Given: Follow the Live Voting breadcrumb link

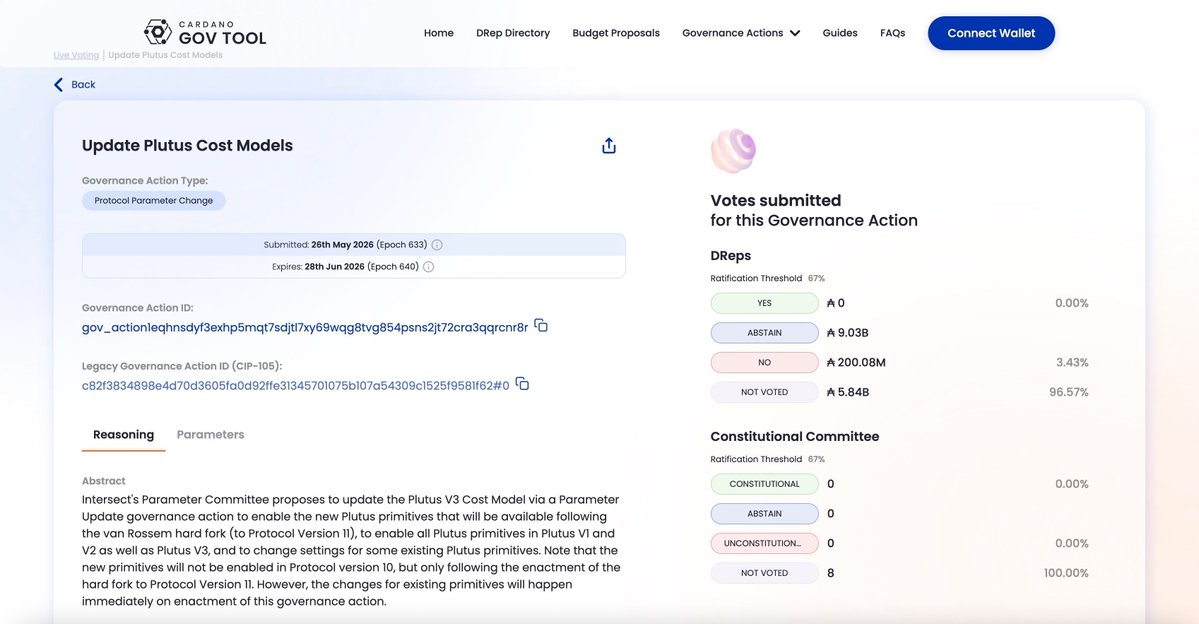Looking at the screenshot, I should (x=76, y=55).
